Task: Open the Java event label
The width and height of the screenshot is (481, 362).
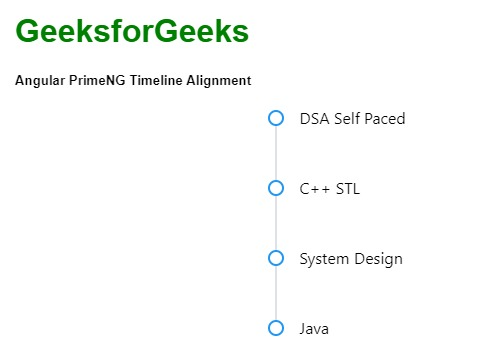Action: [x=314, y=329]
